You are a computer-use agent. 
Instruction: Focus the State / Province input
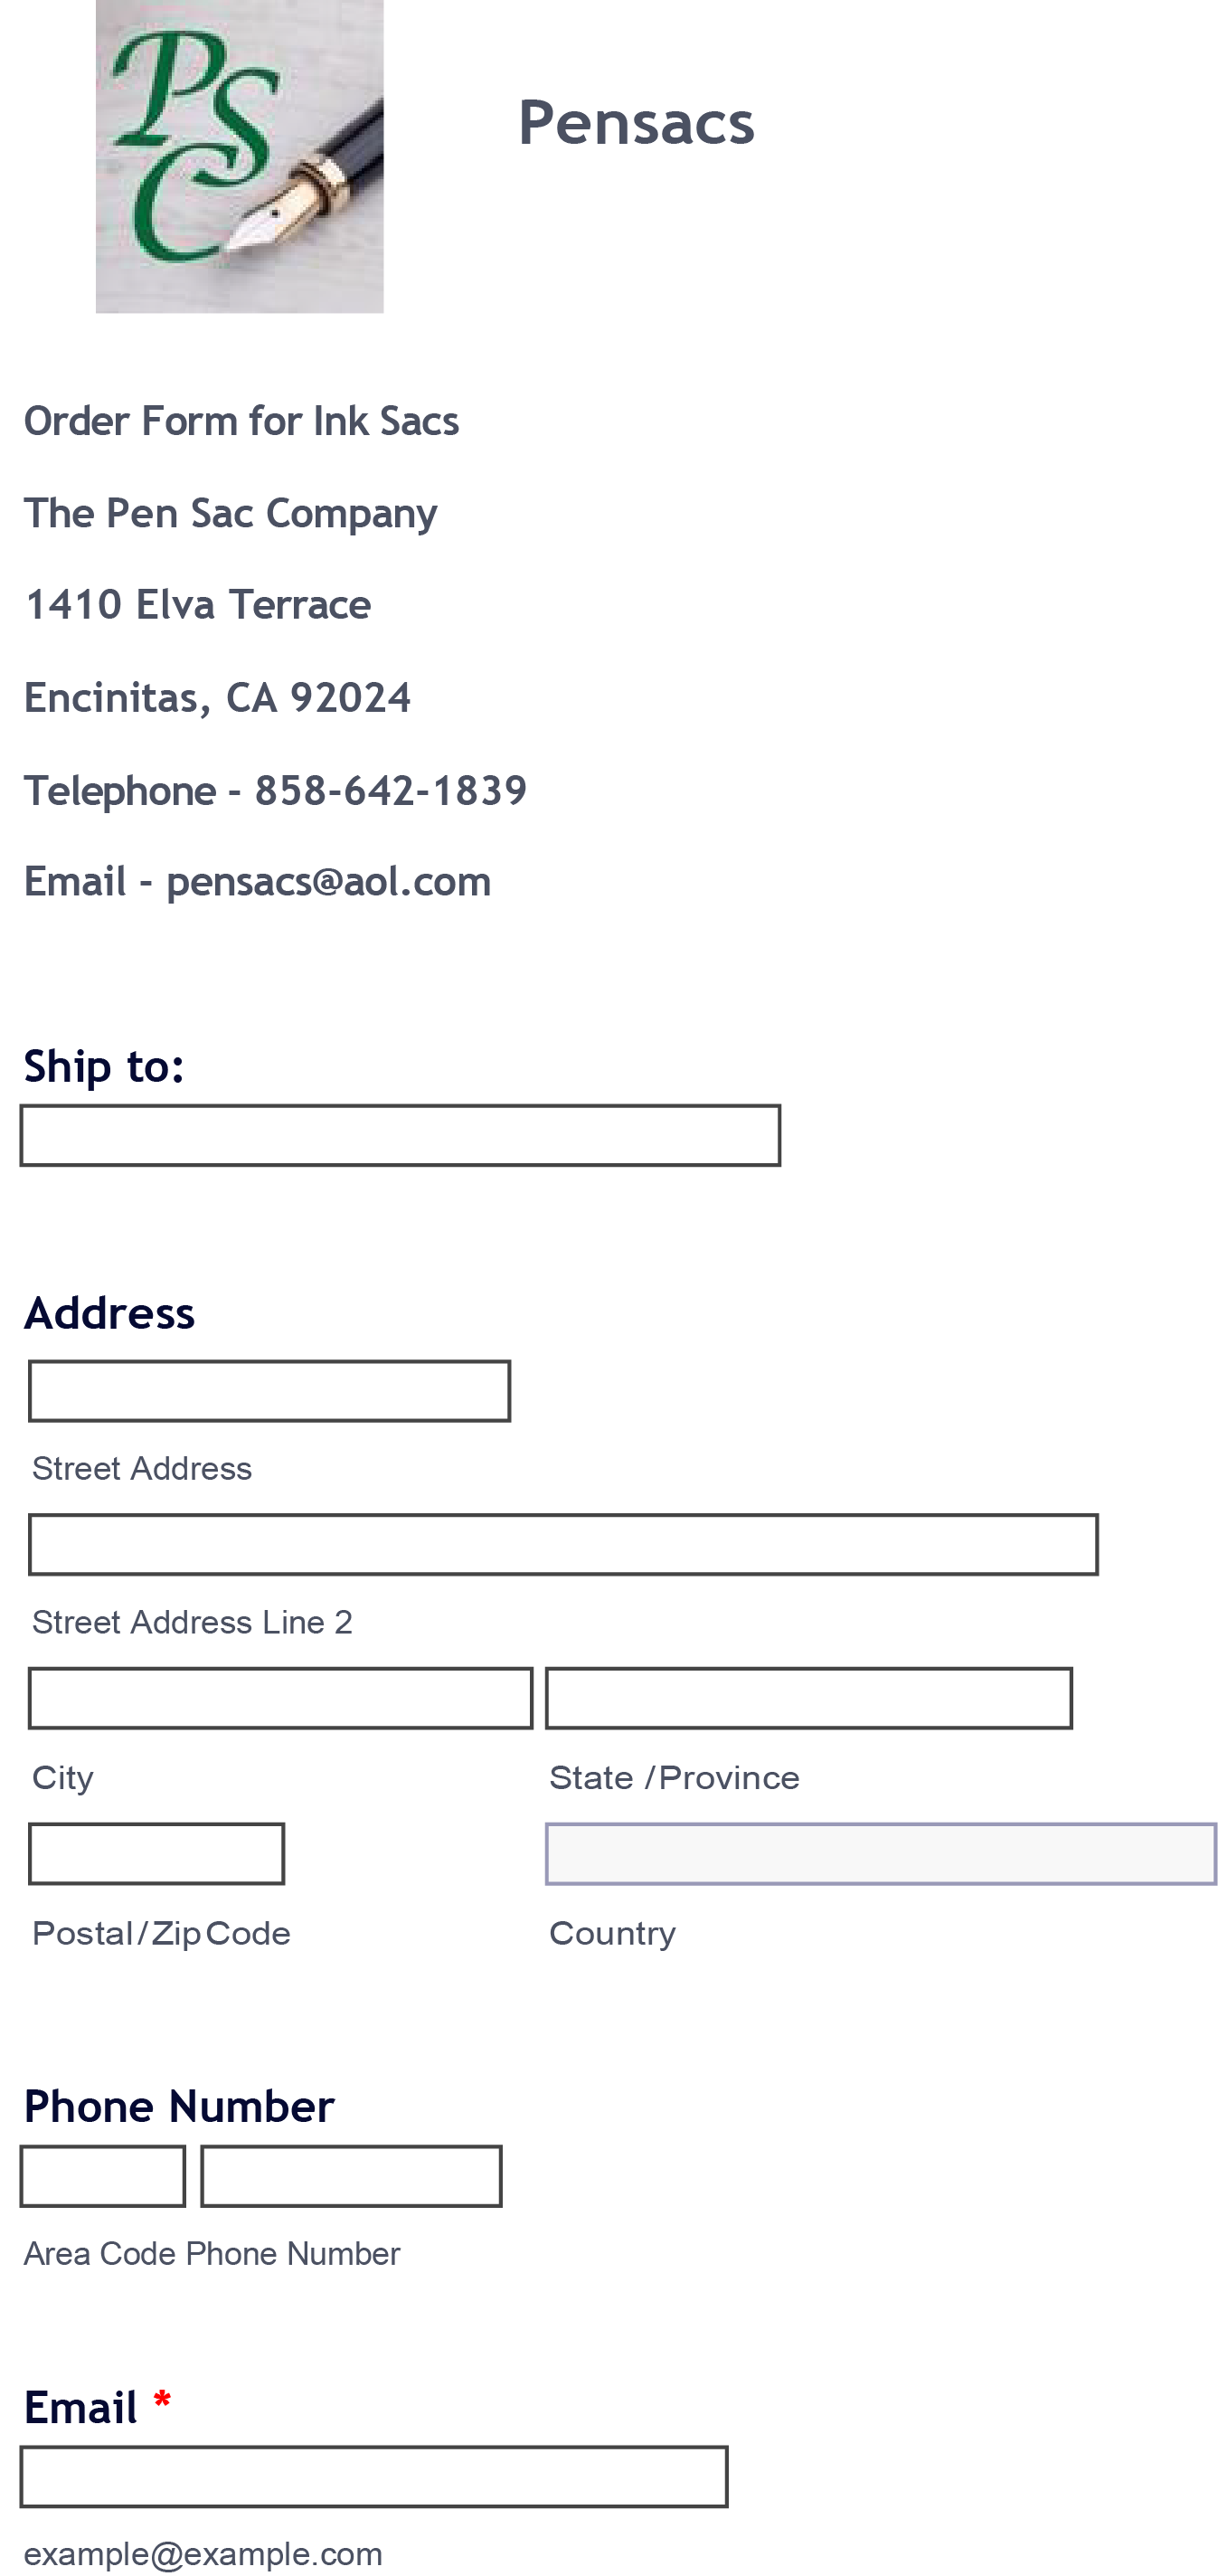(808, 1698)
